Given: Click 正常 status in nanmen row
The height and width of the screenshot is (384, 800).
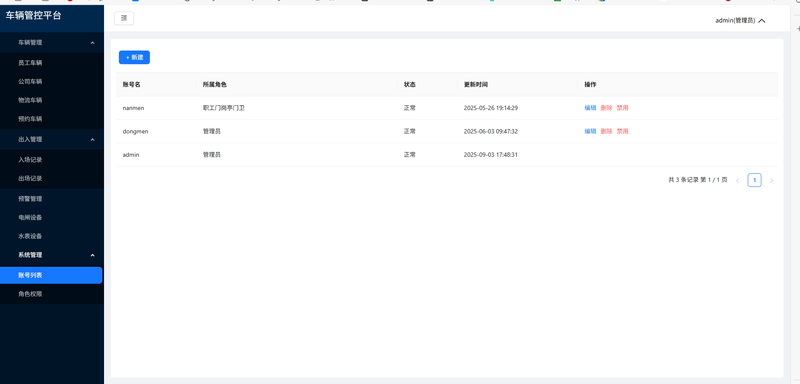Looking at the screenshot, I should pos(410,108).
